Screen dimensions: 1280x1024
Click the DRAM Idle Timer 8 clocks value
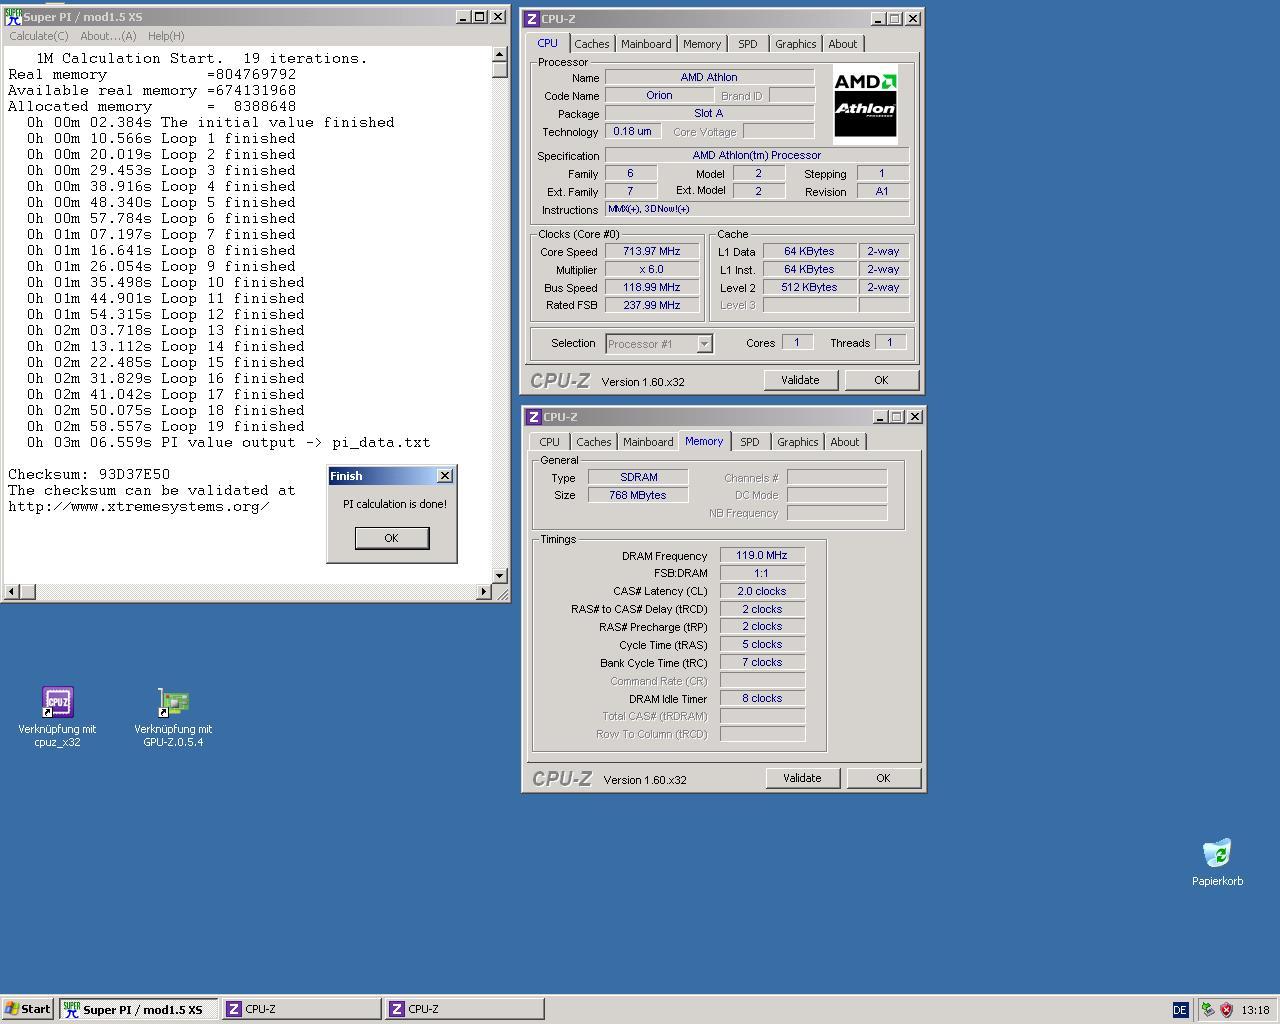pos(762,698)
